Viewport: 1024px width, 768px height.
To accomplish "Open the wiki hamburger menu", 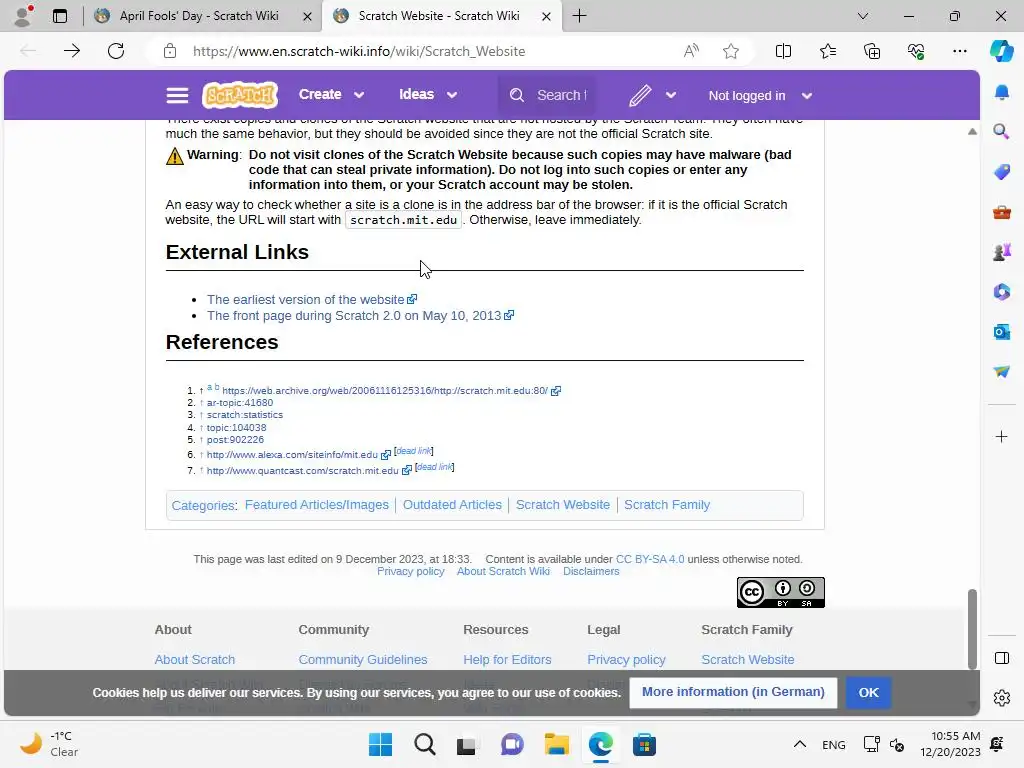I will (177, 95).
